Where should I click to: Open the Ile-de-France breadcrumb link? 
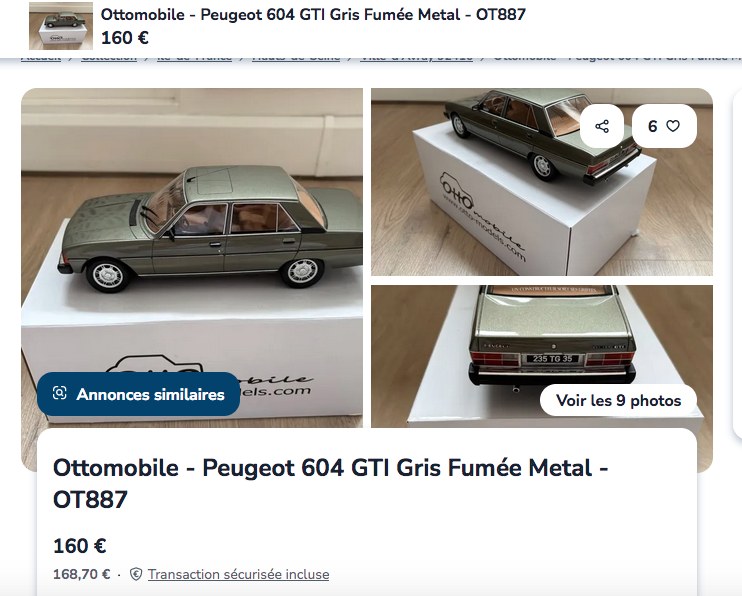tap(194, 58)
